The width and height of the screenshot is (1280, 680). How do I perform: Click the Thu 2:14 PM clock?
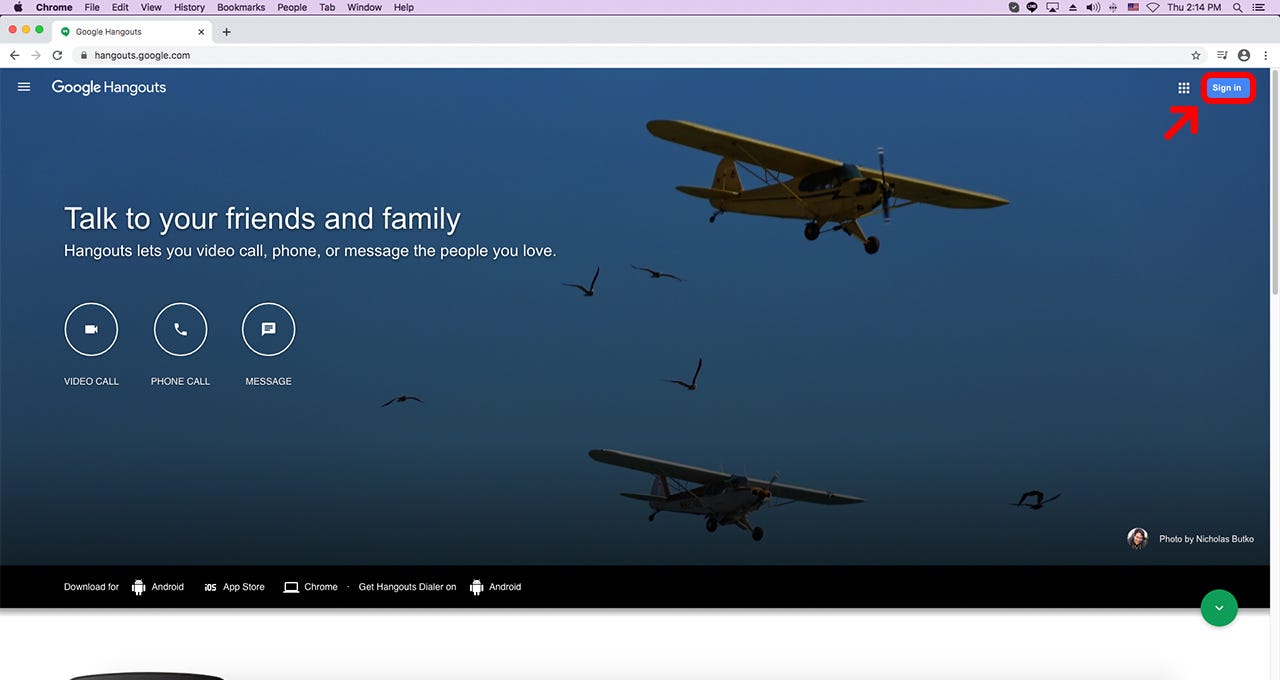pos(1195,7)
